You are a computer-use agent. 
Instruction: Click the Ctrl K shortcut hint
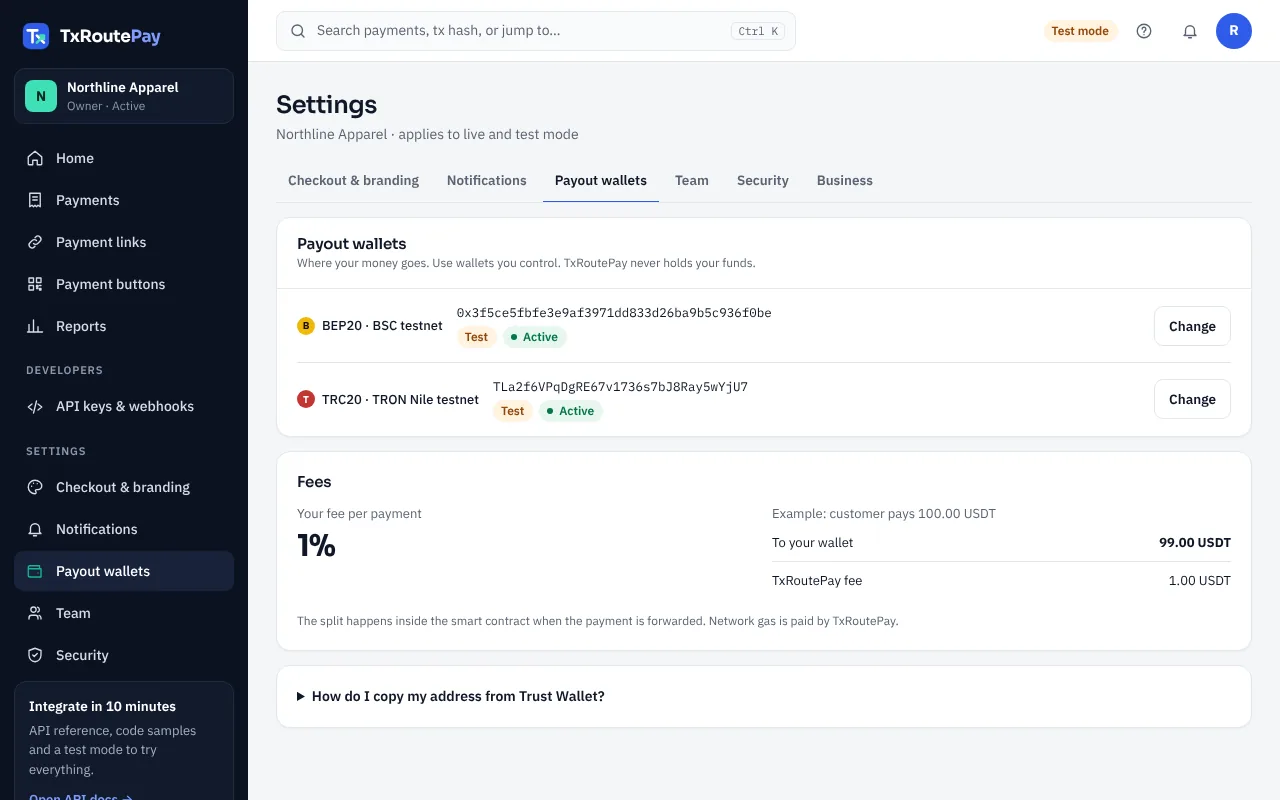pos(758,31)
